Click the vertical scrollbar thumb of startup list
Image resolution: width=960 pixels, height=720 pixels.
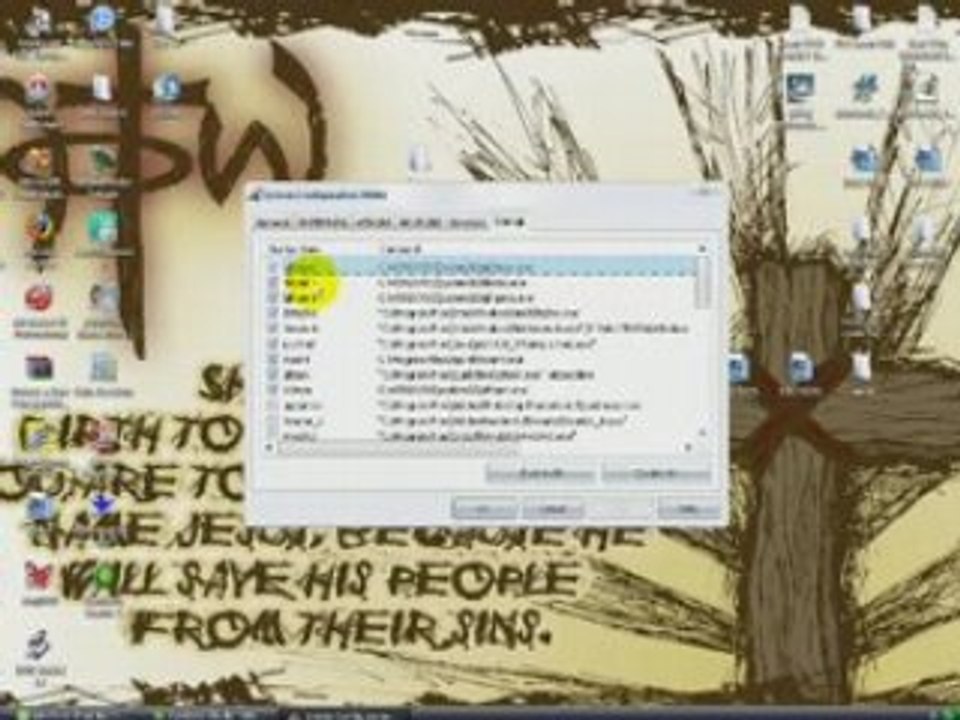click(703, 282)
